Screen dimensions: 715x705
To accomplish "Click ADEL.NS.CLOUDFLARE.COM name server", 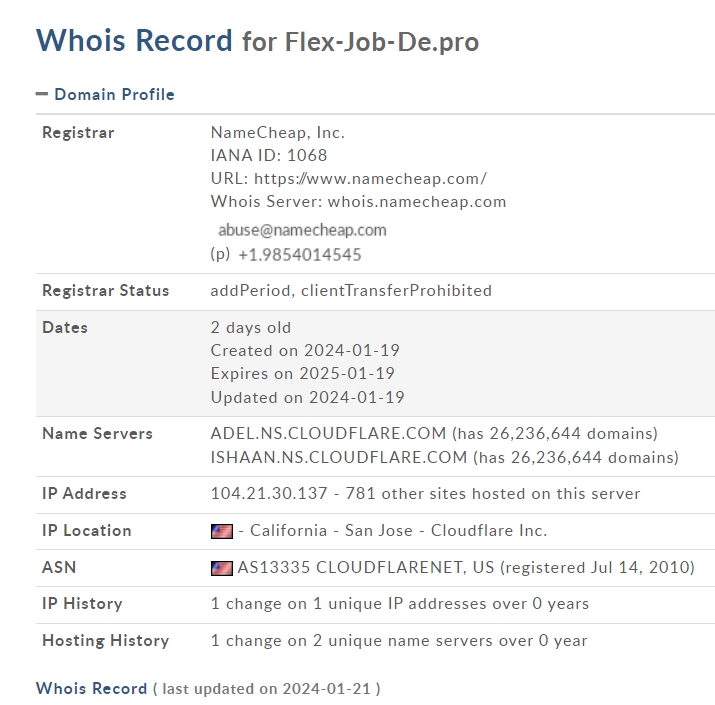I will (x=328, y=433).
